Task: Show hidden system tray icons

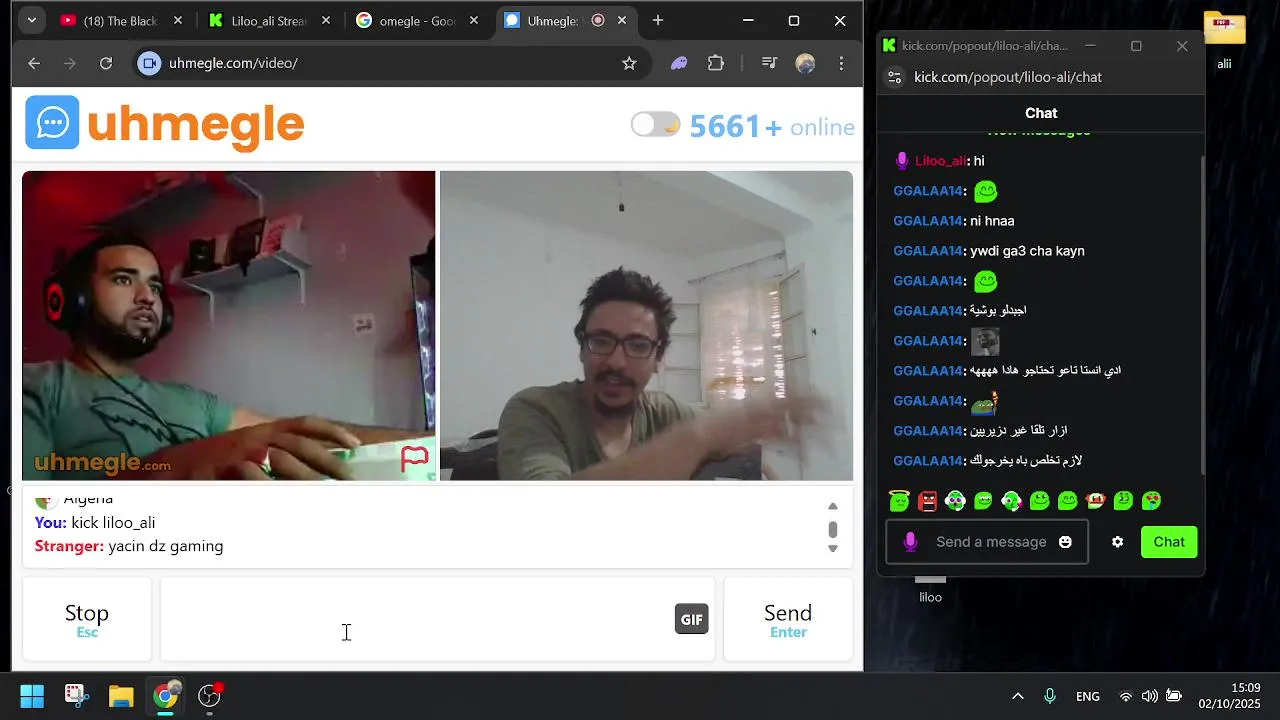Action: (x=1018, y=696)
